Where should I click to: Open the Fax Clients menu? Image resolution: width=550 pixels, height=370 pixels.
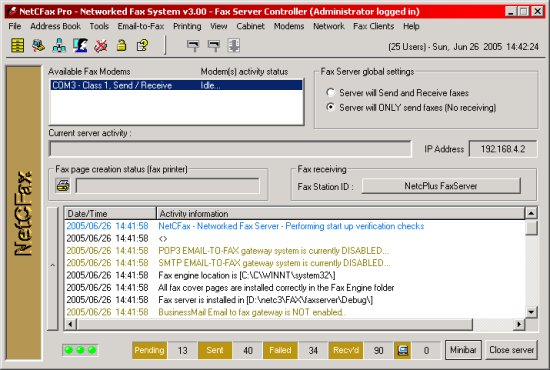pos(374,26)
